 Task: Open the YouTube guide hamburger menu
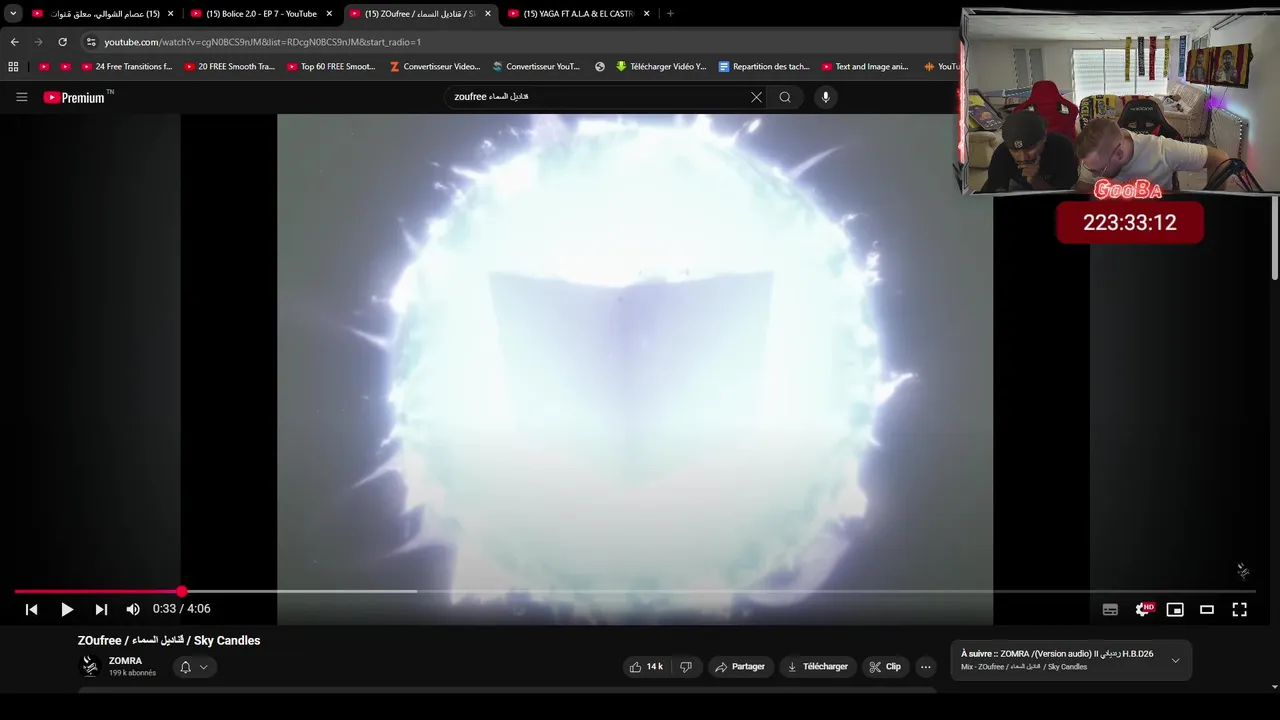[x=22, y=97]
